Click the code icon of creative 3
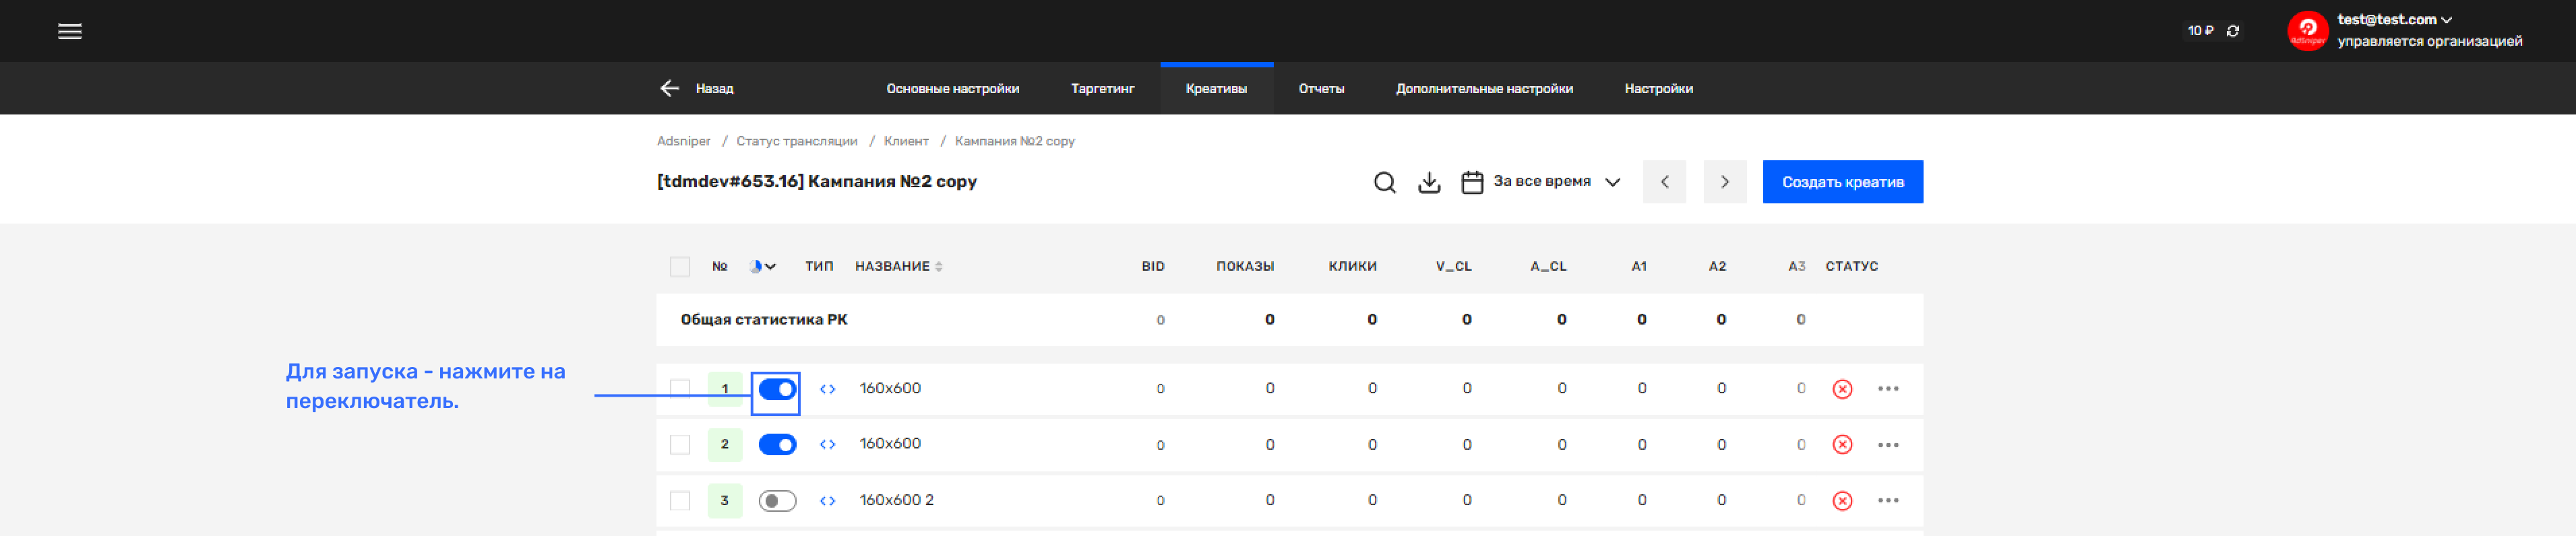Screen dimensions: 2576x536 point(827,501)
